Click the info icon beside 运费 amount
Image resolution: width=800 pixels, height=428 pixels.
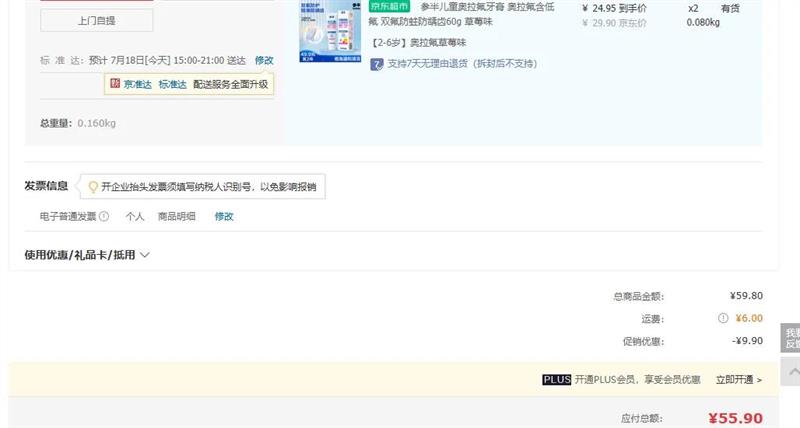[723, 318]
